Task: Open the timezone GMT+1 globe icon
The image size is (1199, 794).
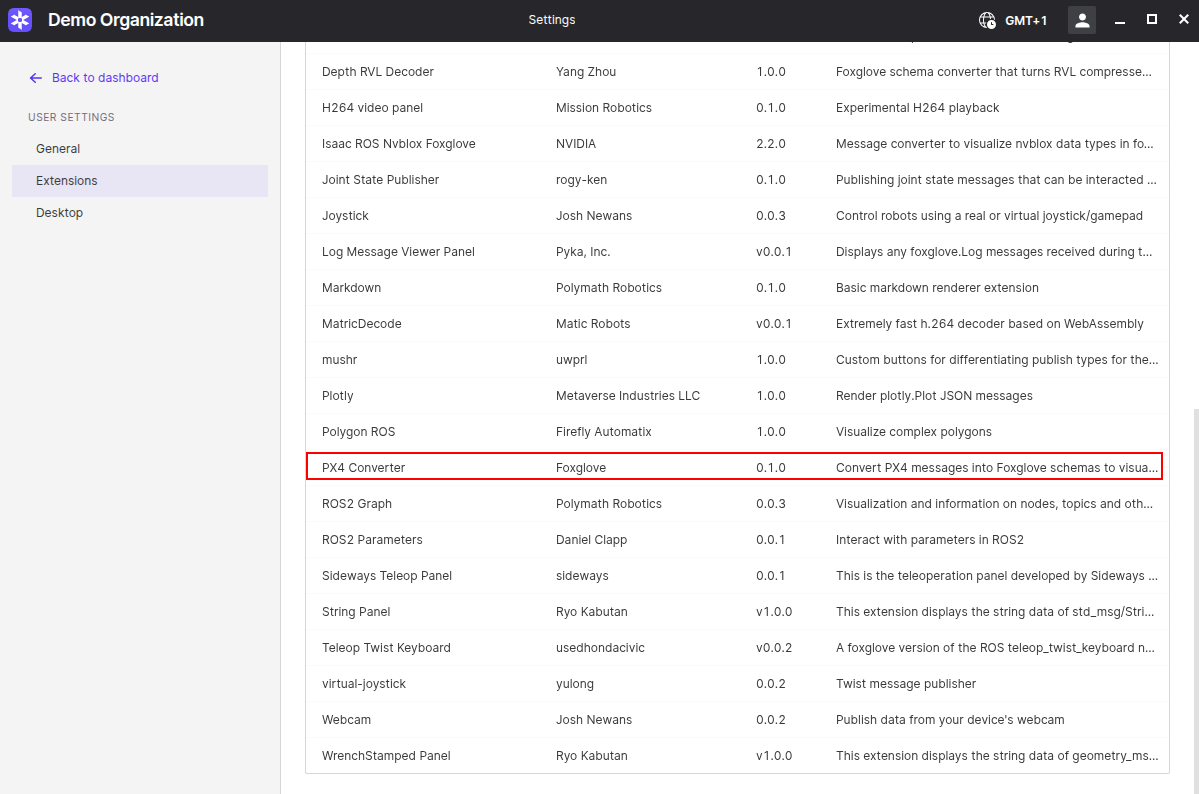Action: point(987,21)
